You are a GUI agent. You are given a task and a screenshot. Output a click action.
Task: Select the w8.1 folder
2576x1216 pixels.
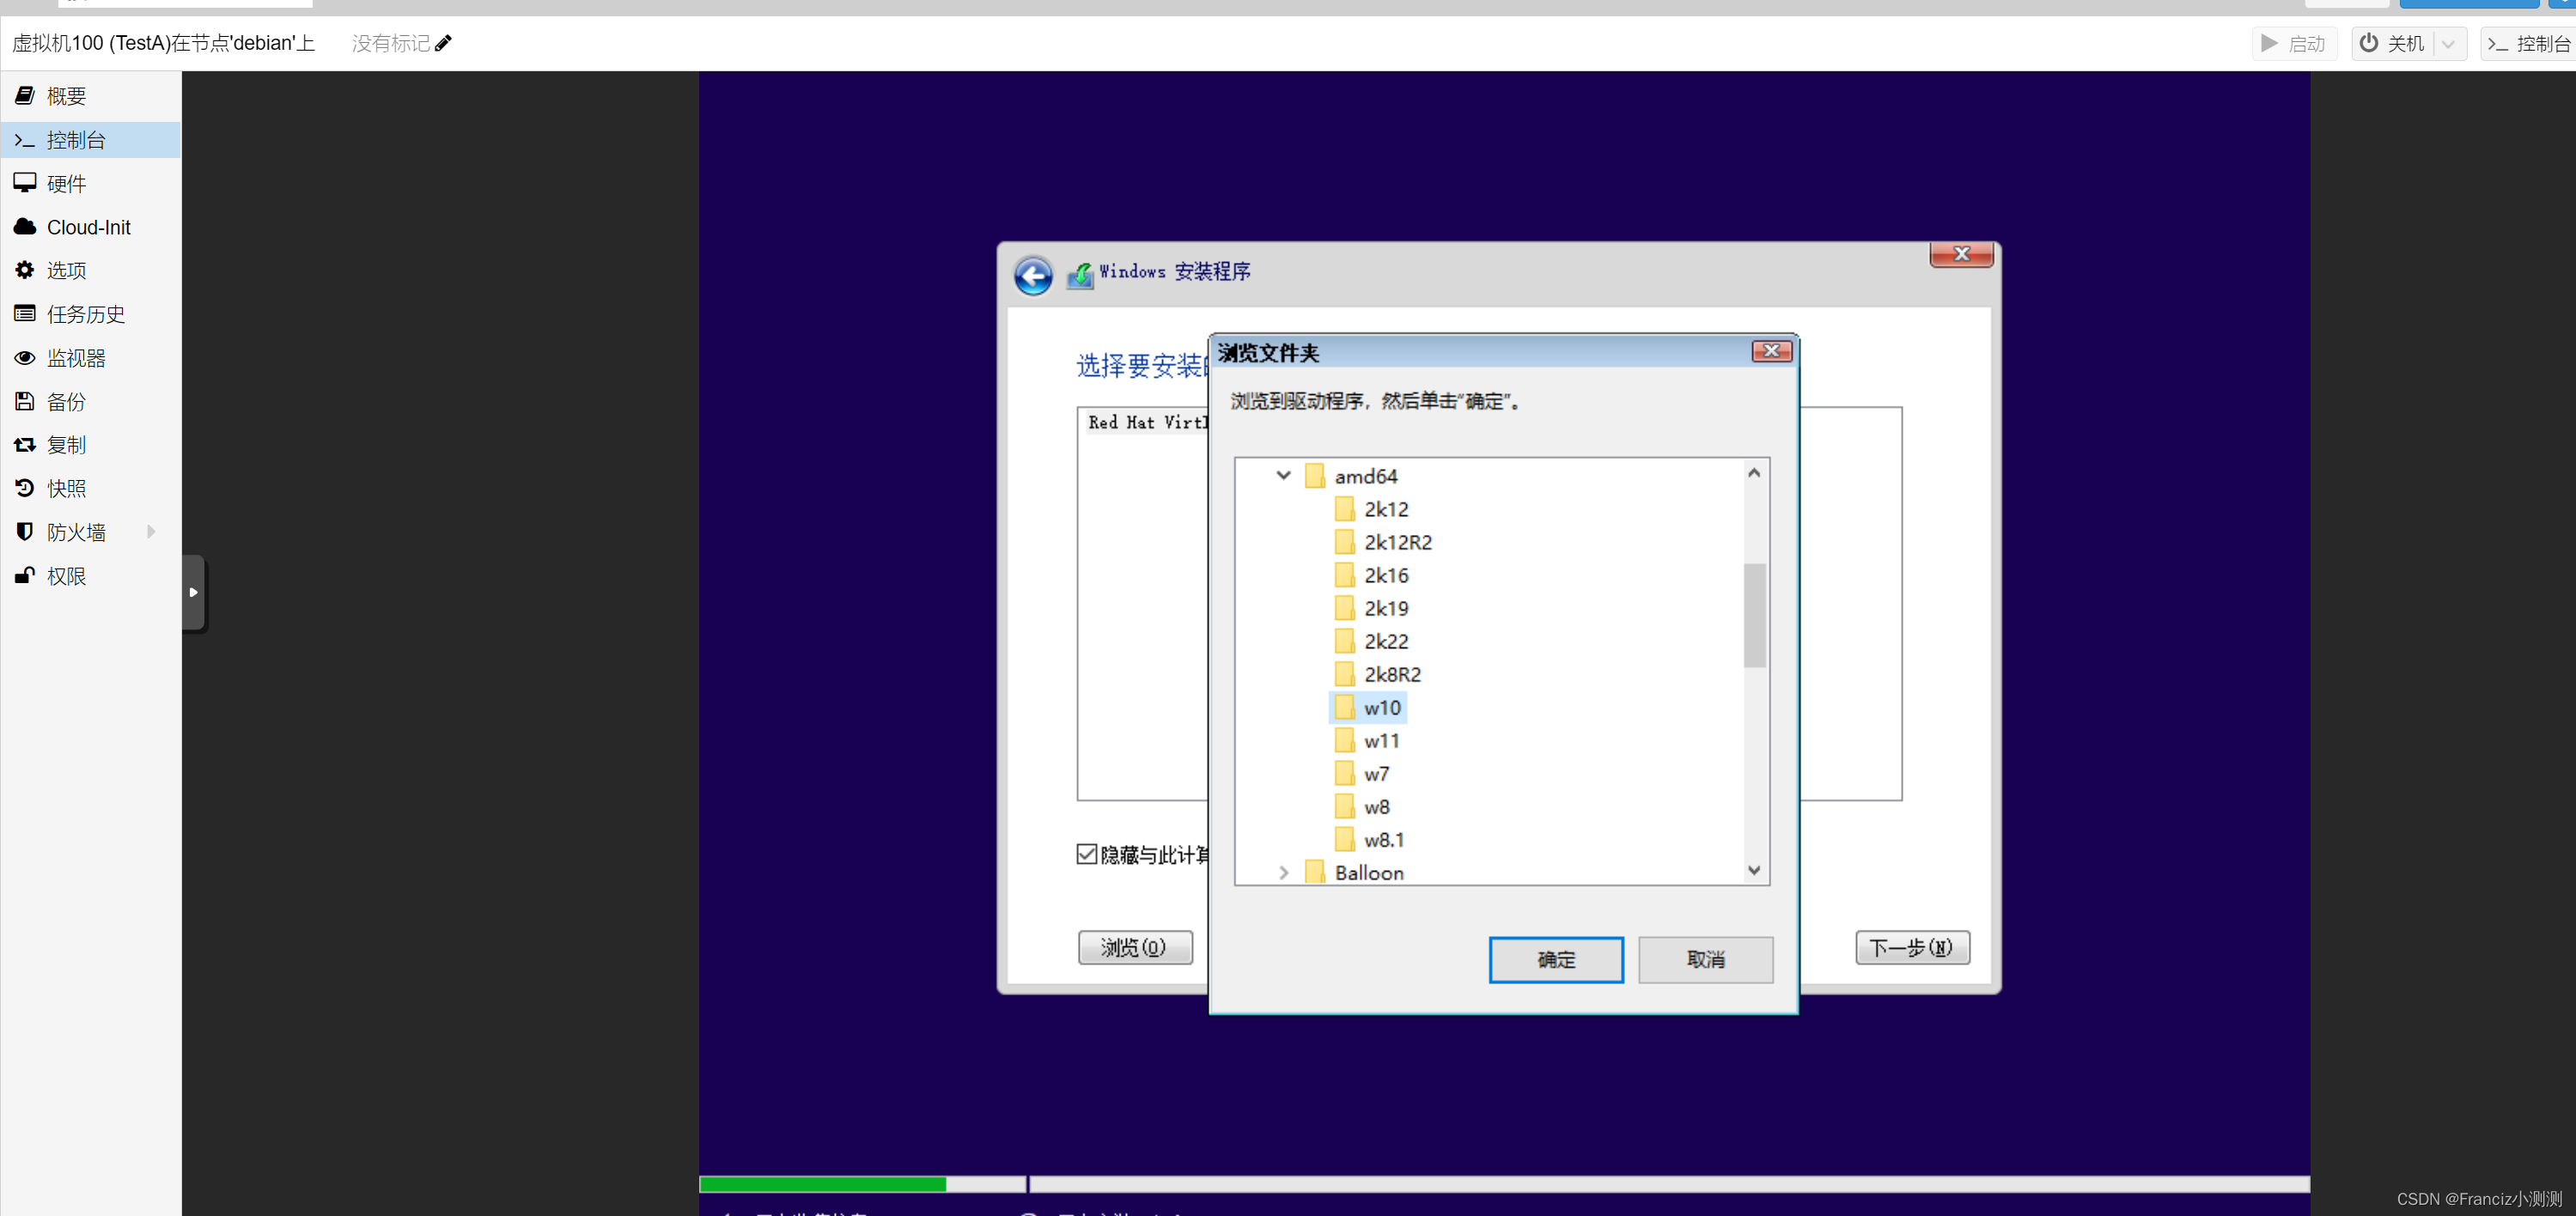coord(1384,840)
